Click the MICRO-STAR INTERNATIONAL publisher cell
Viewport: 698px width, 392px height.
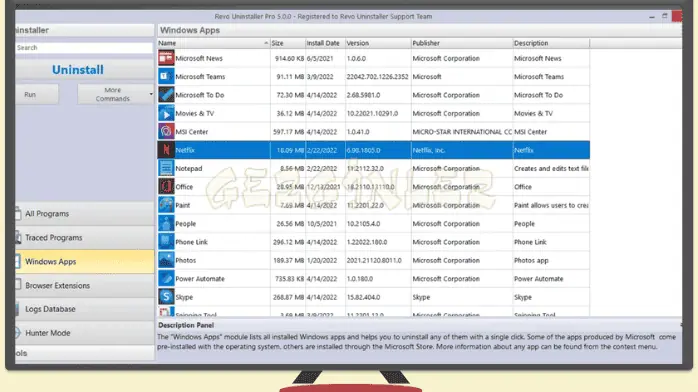[x=462, y=132]
